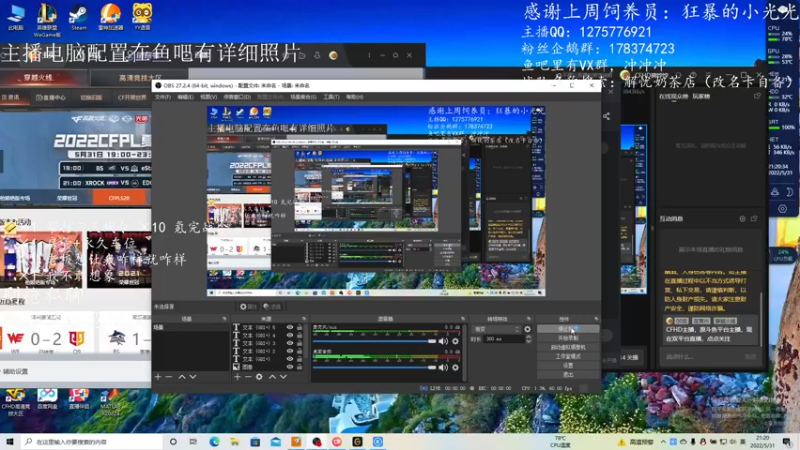Open Microsoft Edge from the taskbar
Screen dimensions: 800x450
coord(214,441)
